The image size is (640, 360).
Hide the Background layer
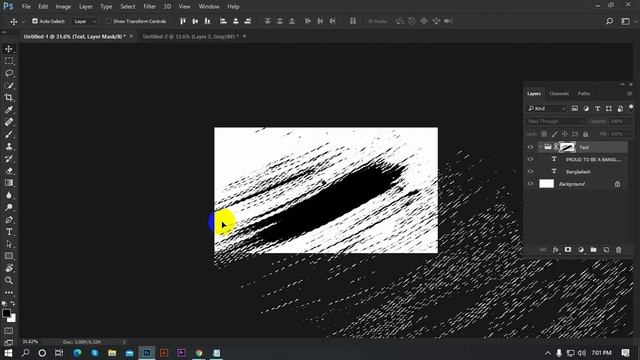tap(530, 184)
